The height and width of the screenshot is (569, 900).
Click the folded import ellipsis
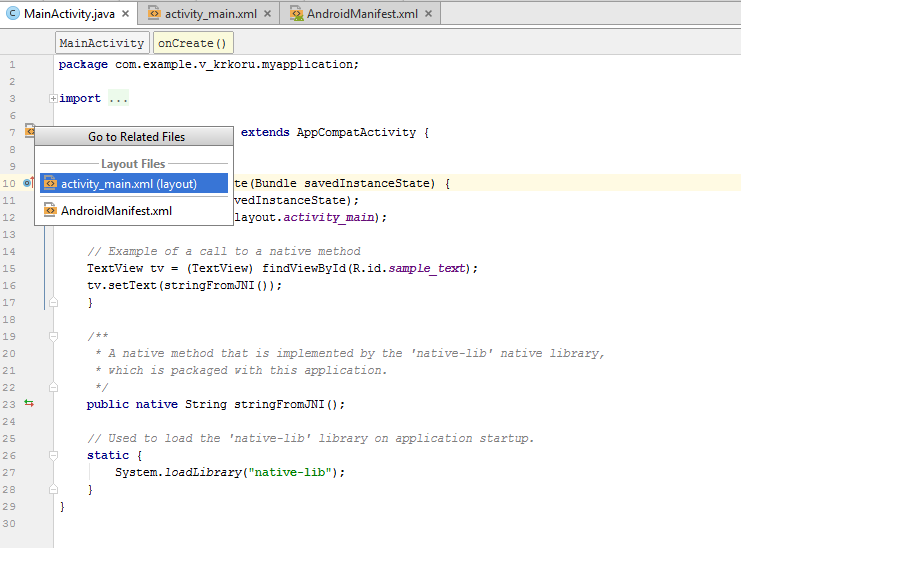[x=118, y=99]
